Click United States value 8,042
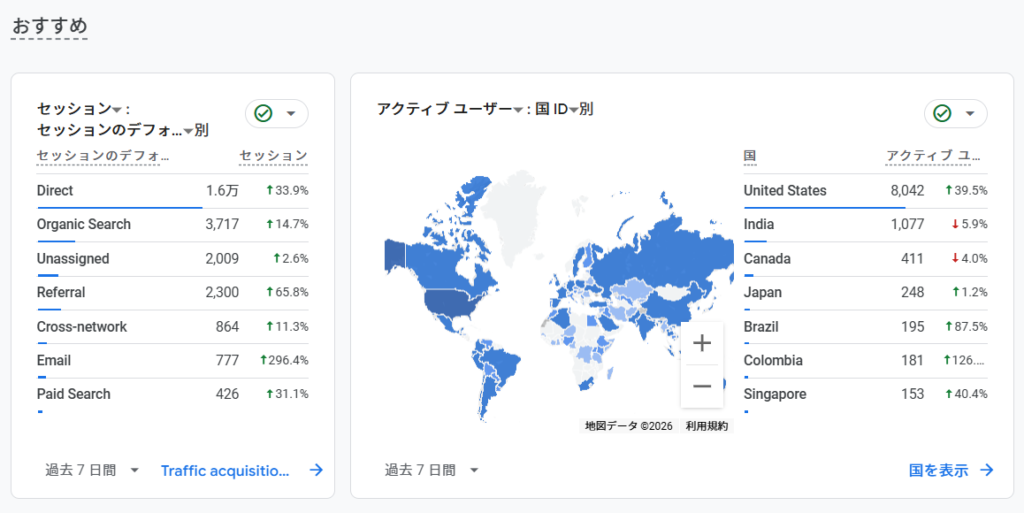Screen dimensions: 1024x513 (x=907, y=191)
